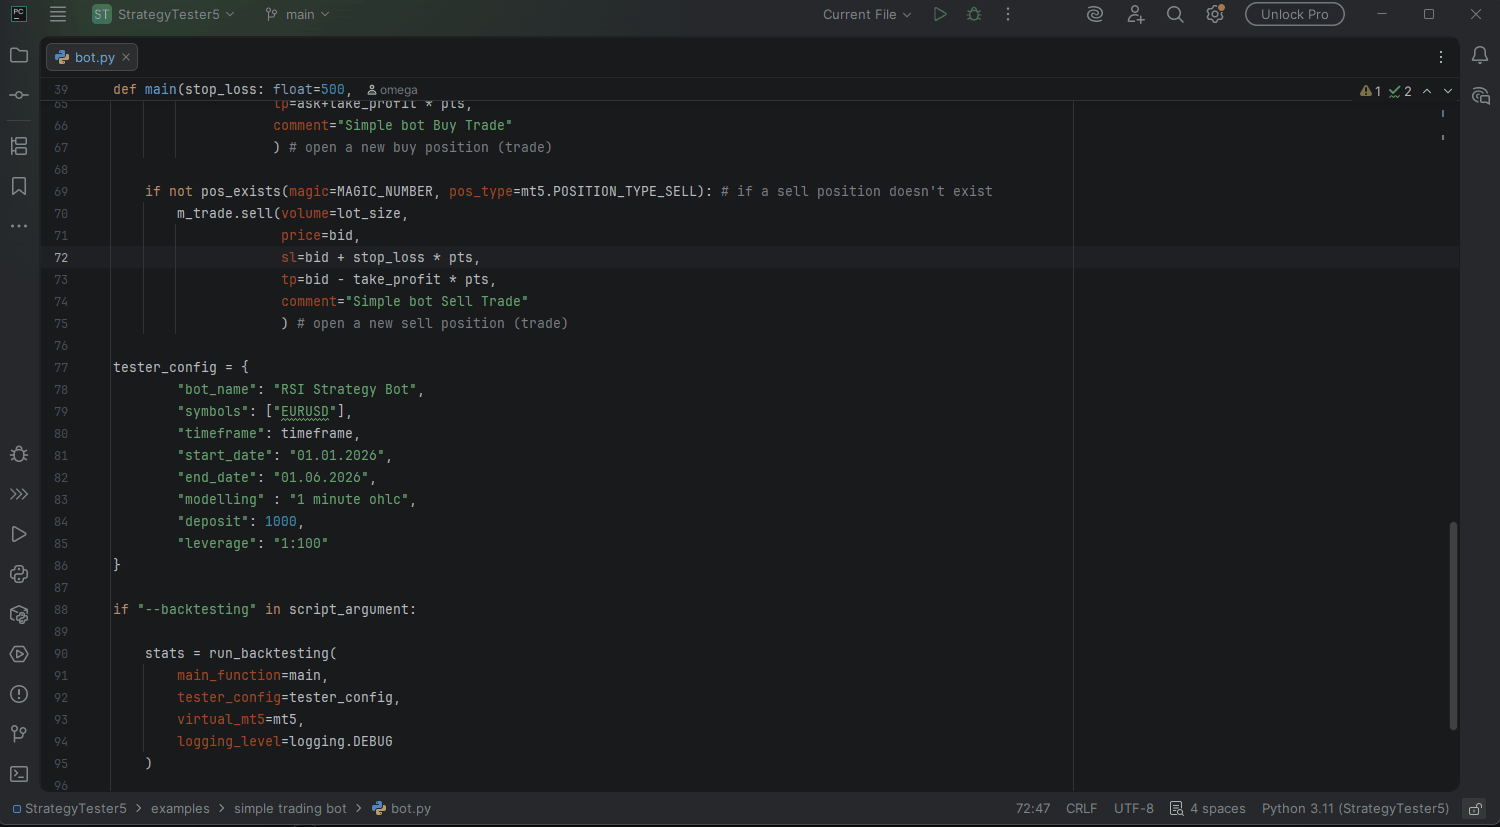Image resolution: width=1500 pixels, height=827 pixels.
Task: Open more run actions menu
Action: pyautogui.click(x=1008, y=14)
